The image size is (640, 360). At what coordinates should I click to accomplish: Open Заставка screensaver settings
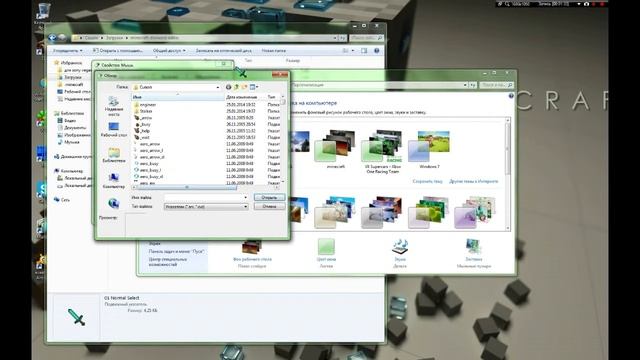473,253
